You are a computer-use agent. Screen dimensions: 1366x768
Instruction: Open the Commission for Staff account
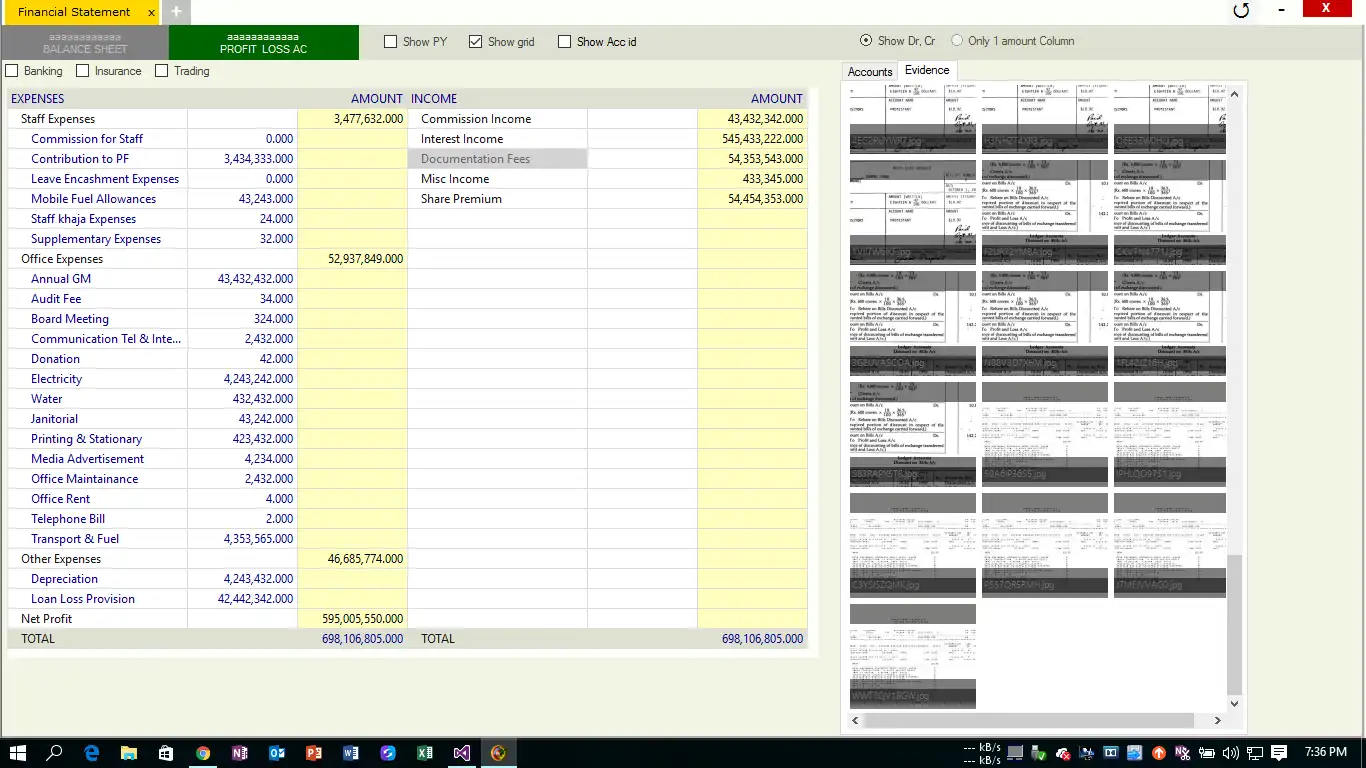(x=87, y=139)
